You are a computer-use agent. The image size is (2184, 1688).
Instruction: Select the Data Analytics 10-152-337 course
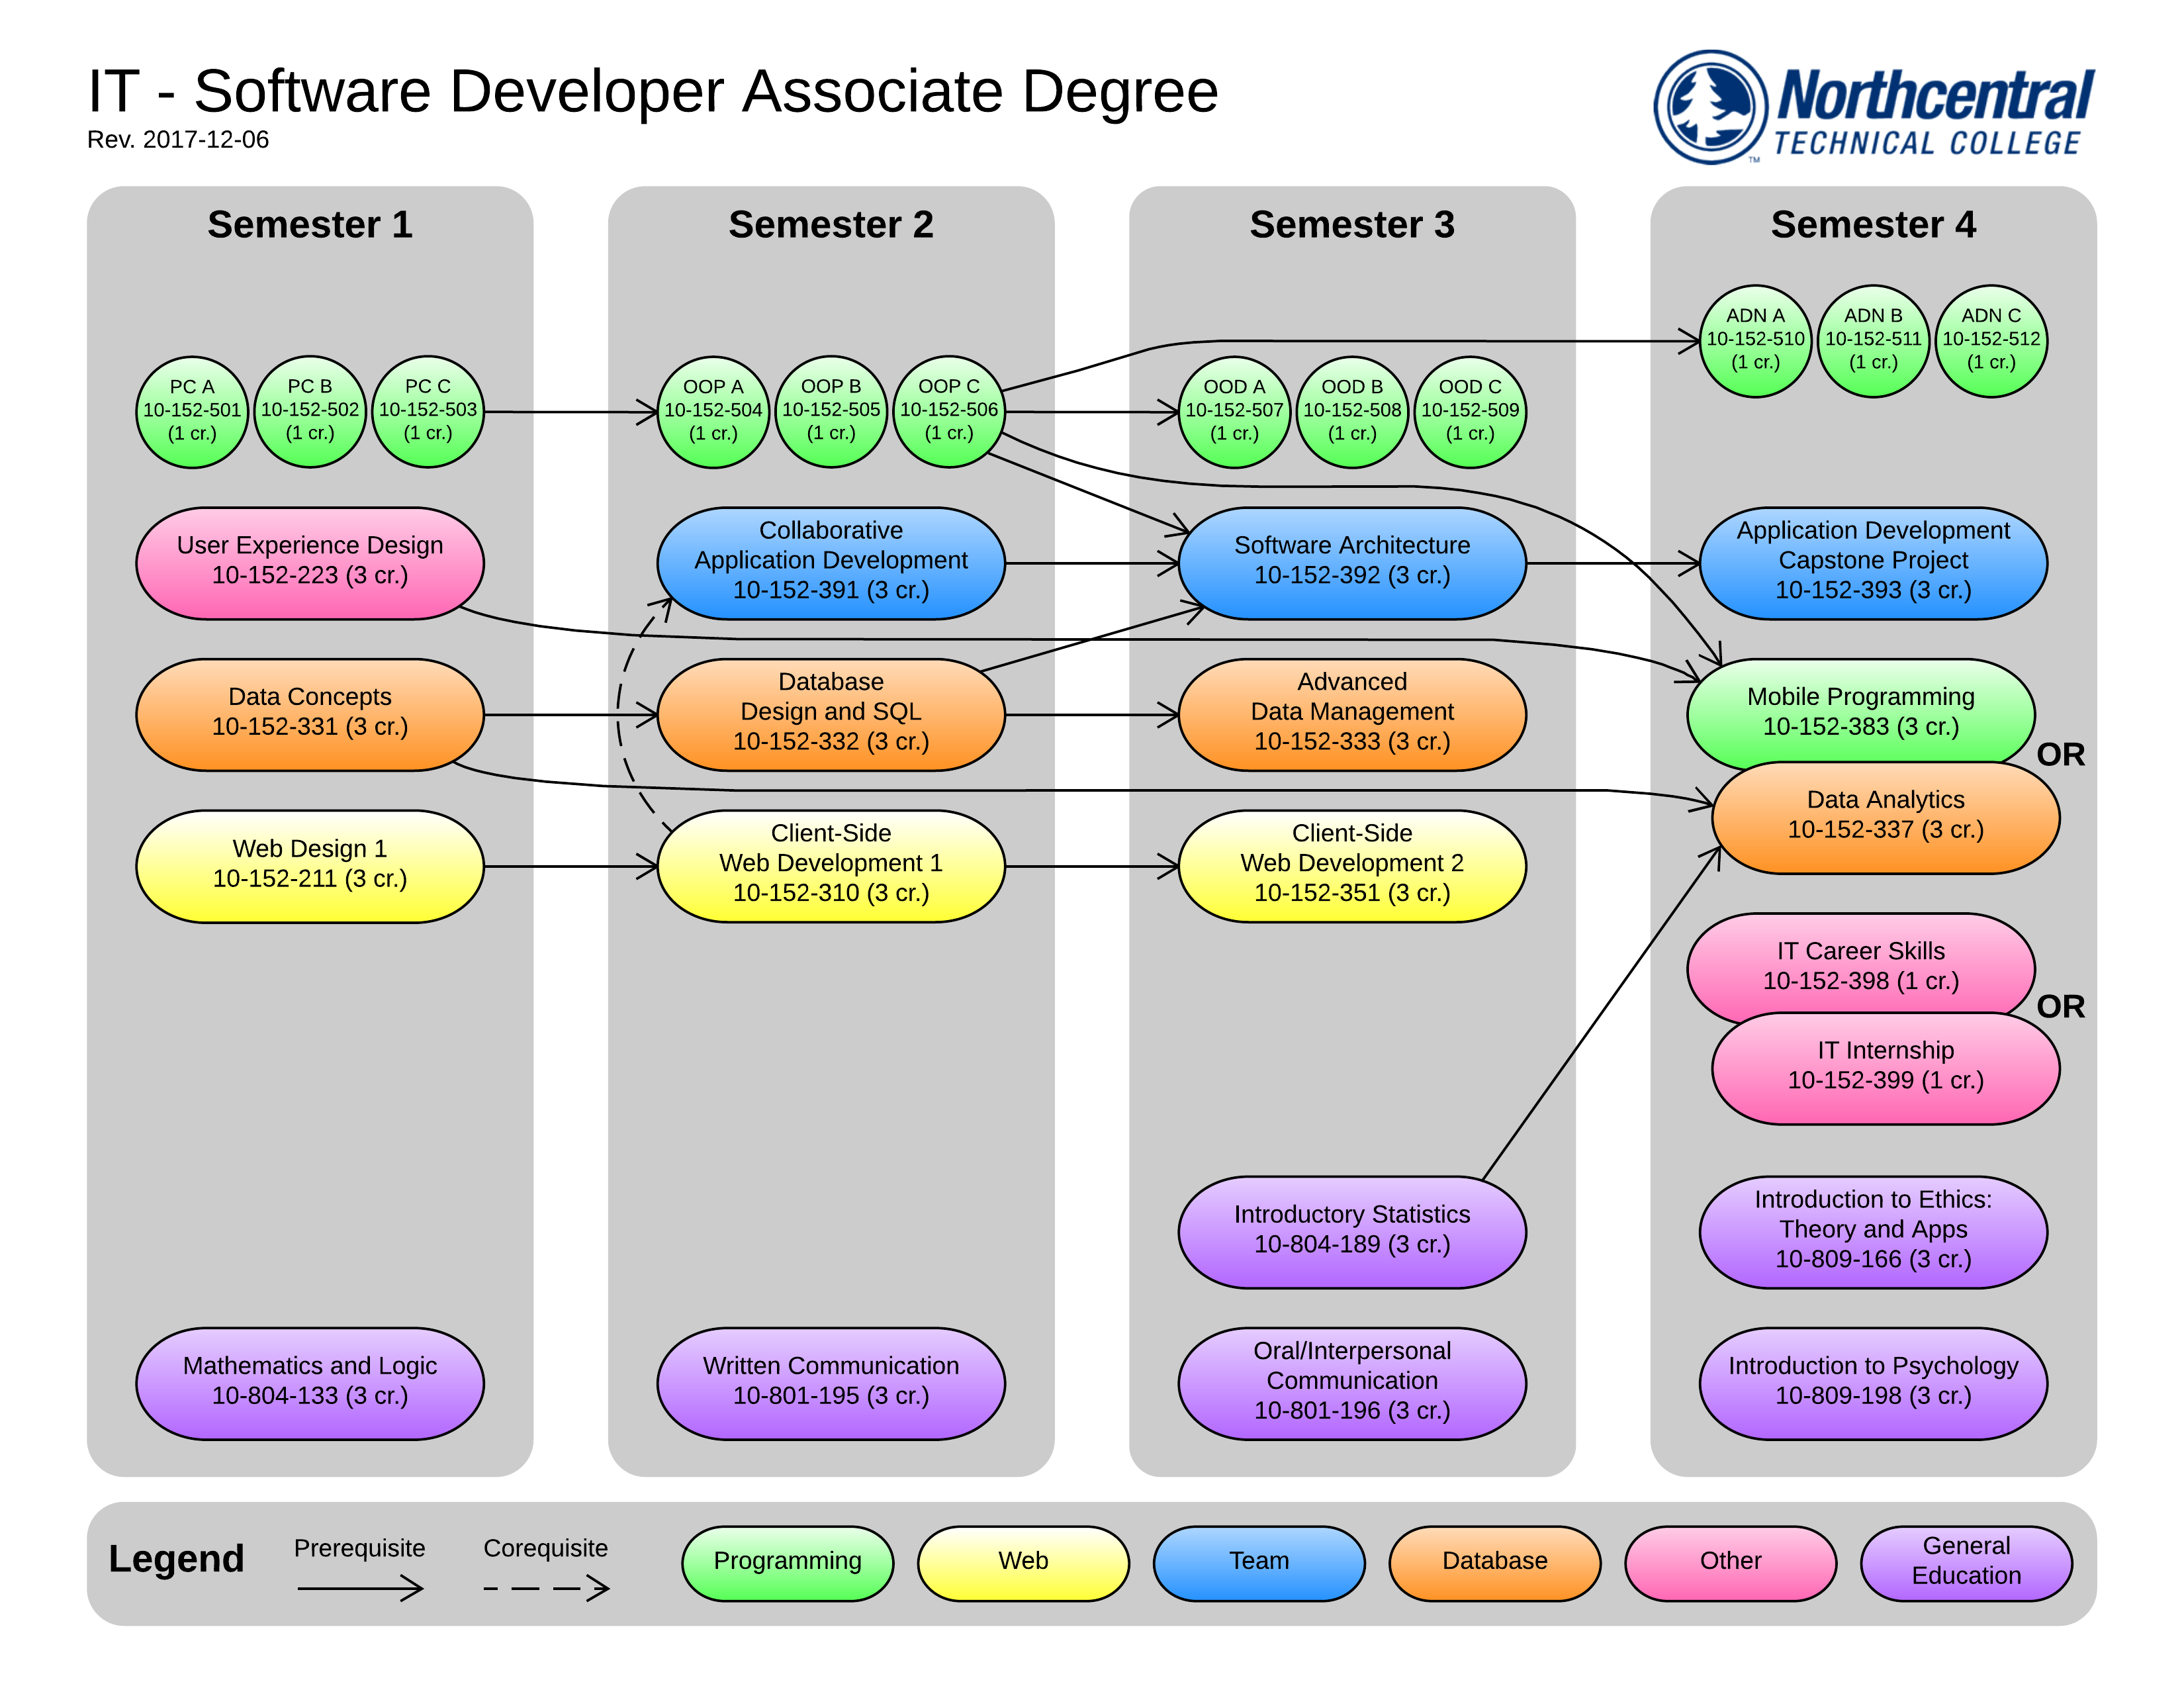coord(1885,816)
